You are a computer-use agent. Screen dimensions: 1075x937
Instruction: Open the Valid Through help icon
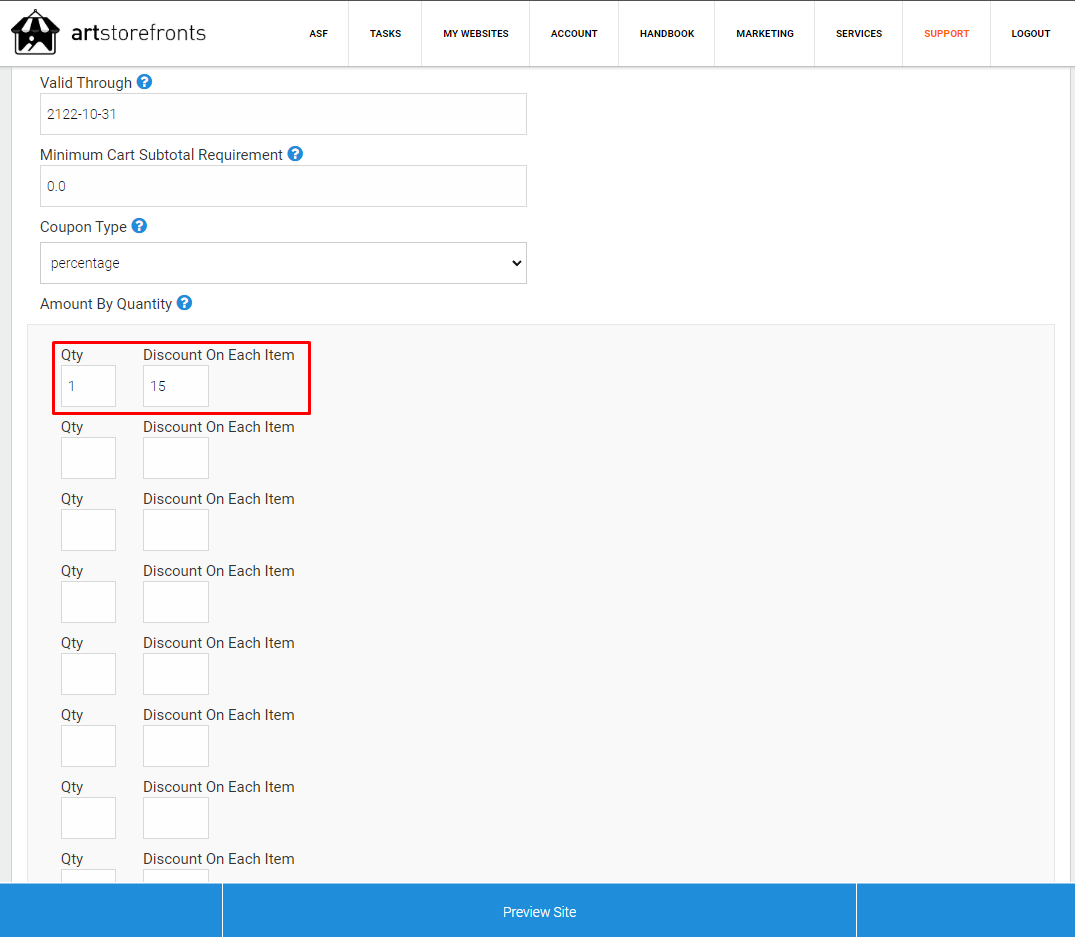click(144, 82)
